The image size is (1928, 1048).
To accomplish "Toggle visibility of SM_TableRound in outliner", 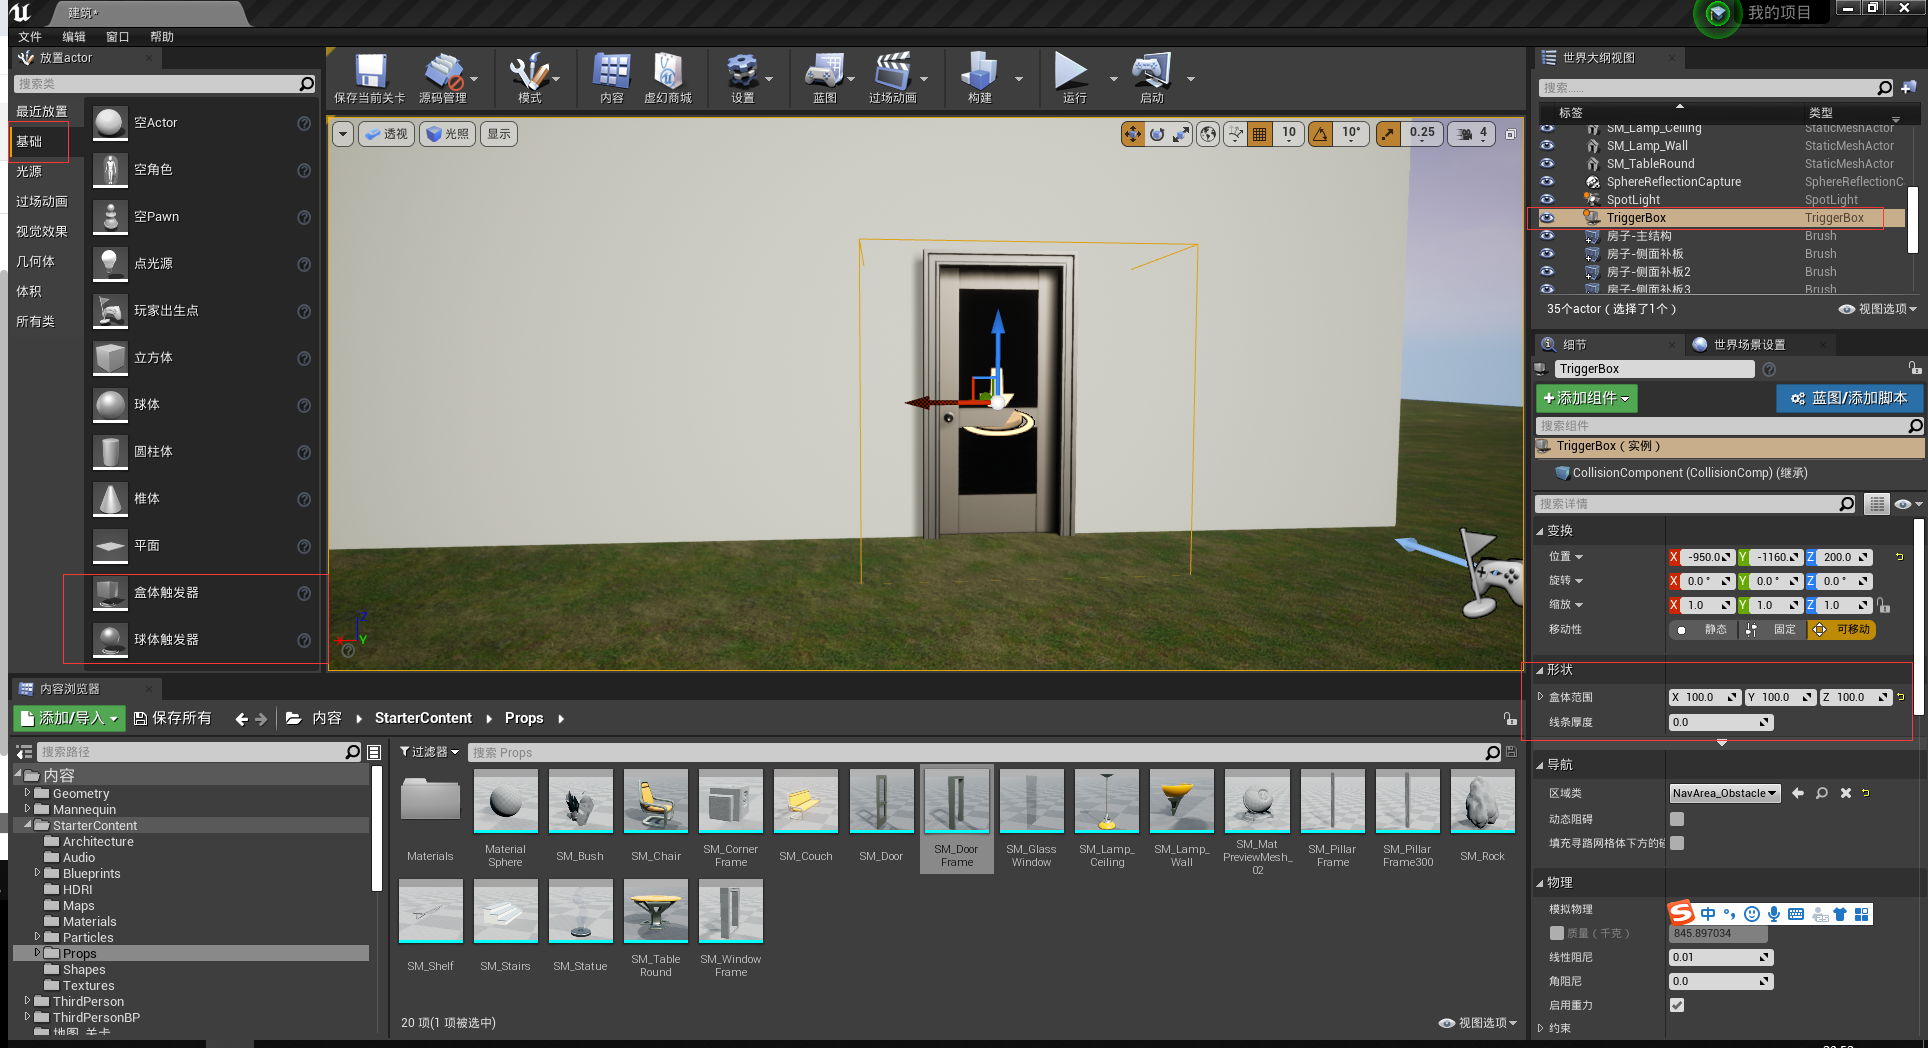I will coord(1547,163).
